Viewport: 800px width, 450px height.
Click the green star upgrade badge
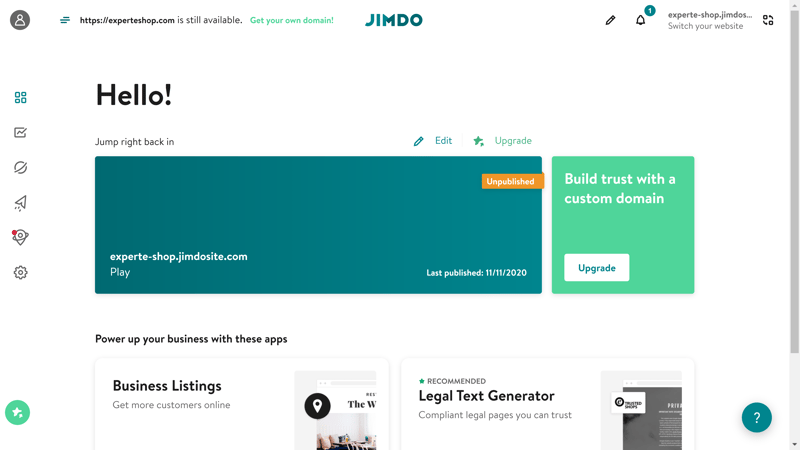17,412
